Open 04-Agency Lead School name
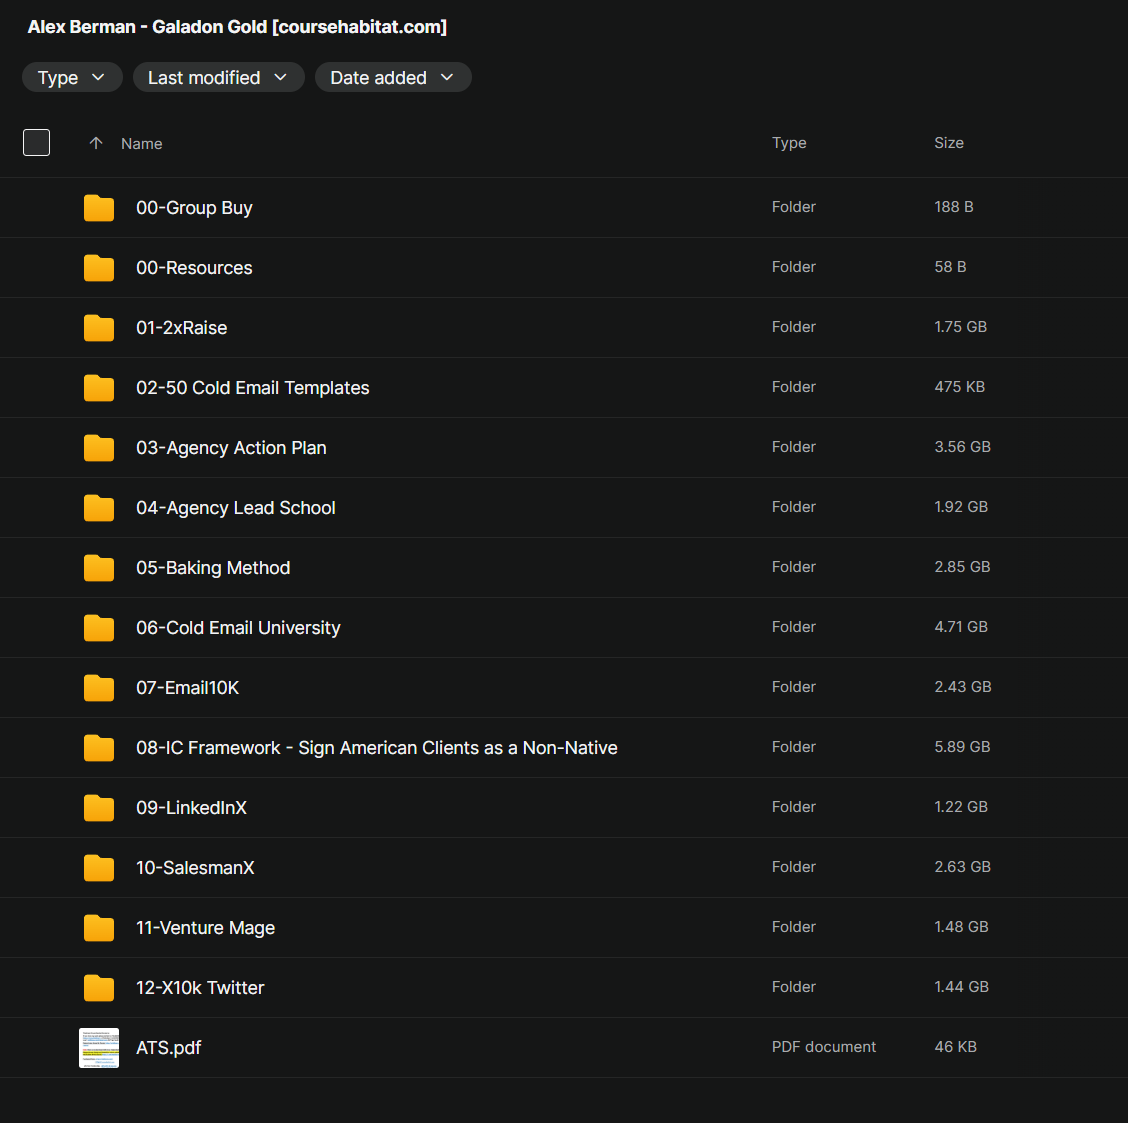The height and width of the screenshot is (1123, 1128). (x=235, y=508)
